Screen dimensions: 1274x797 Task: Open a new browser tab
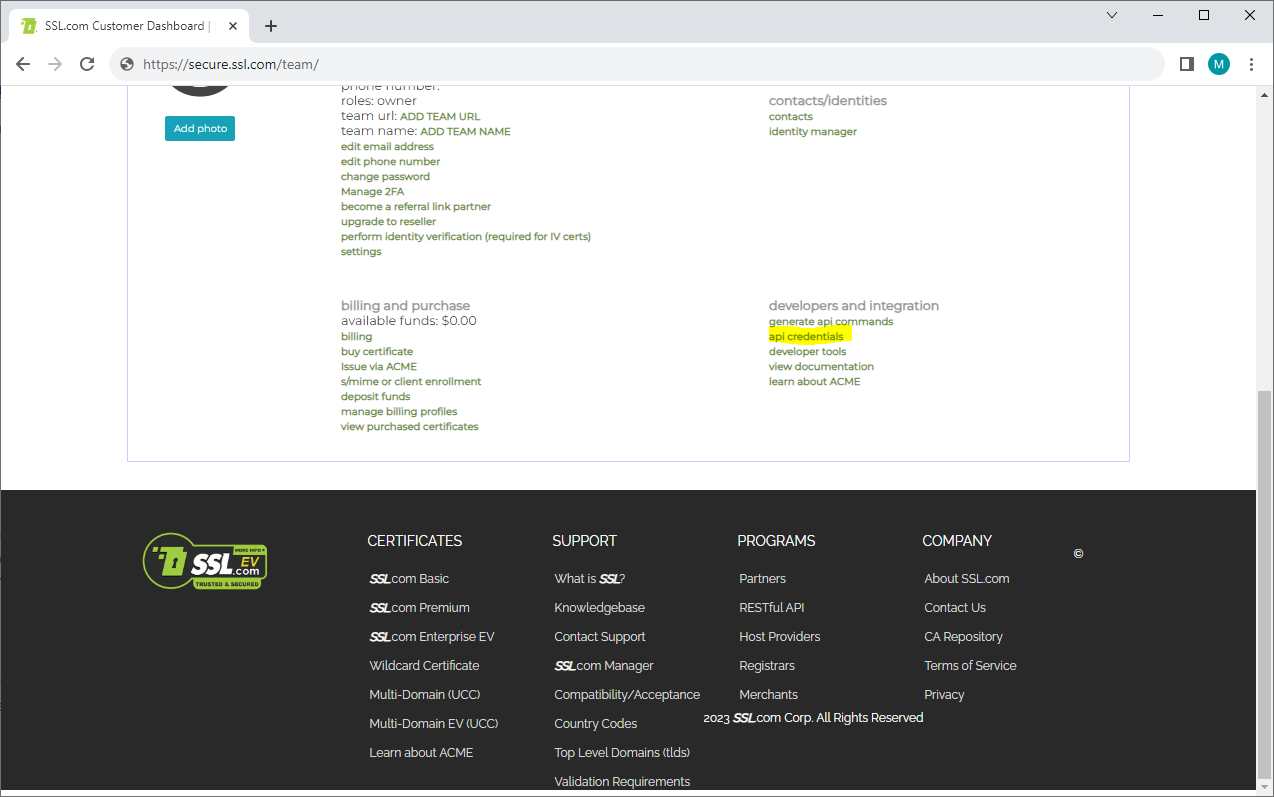tap(270, 26)
